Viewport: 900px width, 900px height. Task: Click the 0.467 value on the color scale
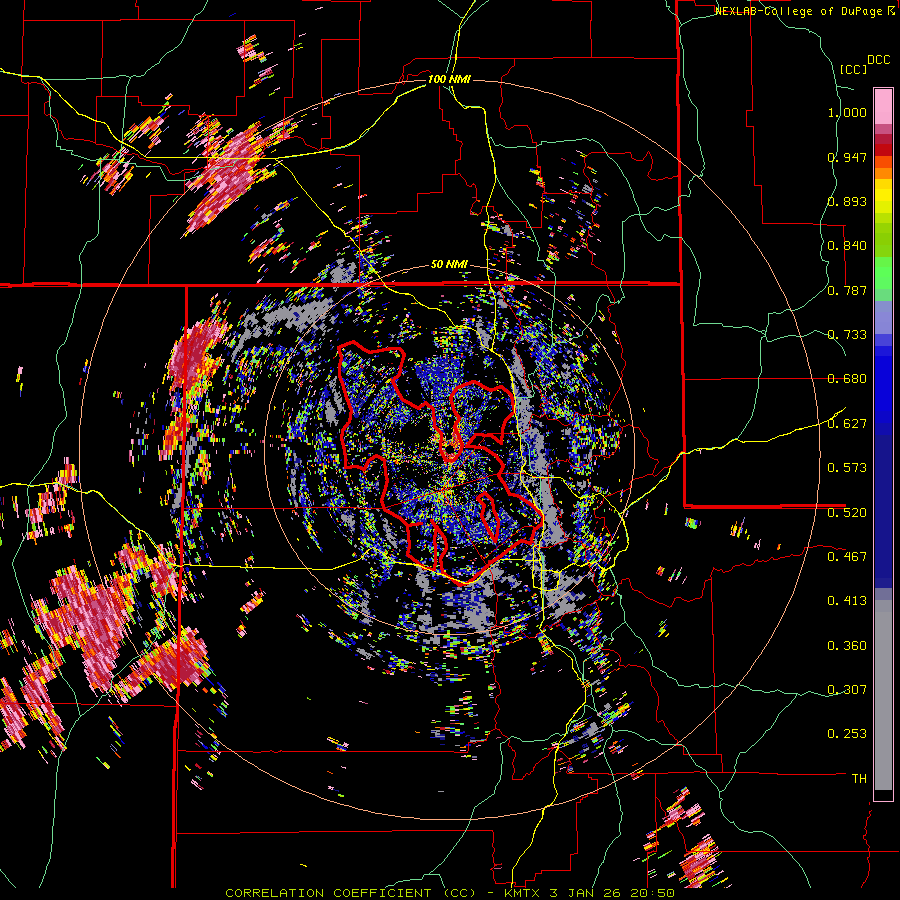coord(847,557)
